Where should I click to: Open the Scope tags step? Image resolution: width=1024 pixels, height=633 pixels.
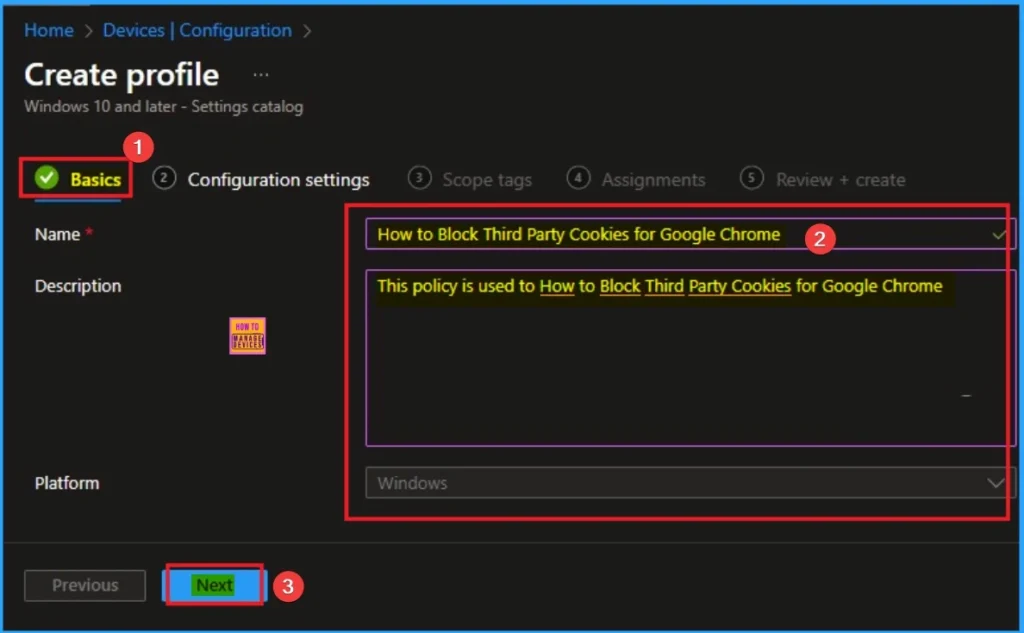pos(470,179)
